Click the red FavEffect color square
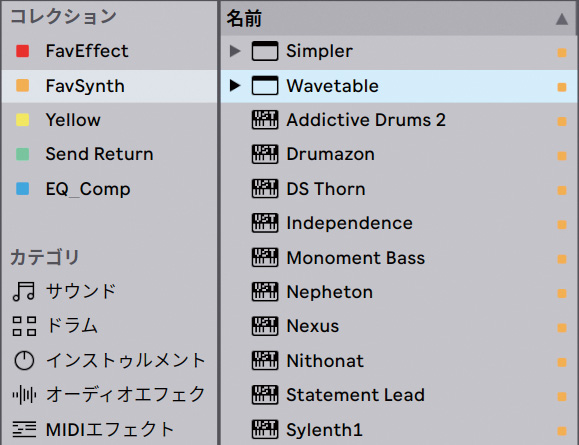 coord(23,51)
